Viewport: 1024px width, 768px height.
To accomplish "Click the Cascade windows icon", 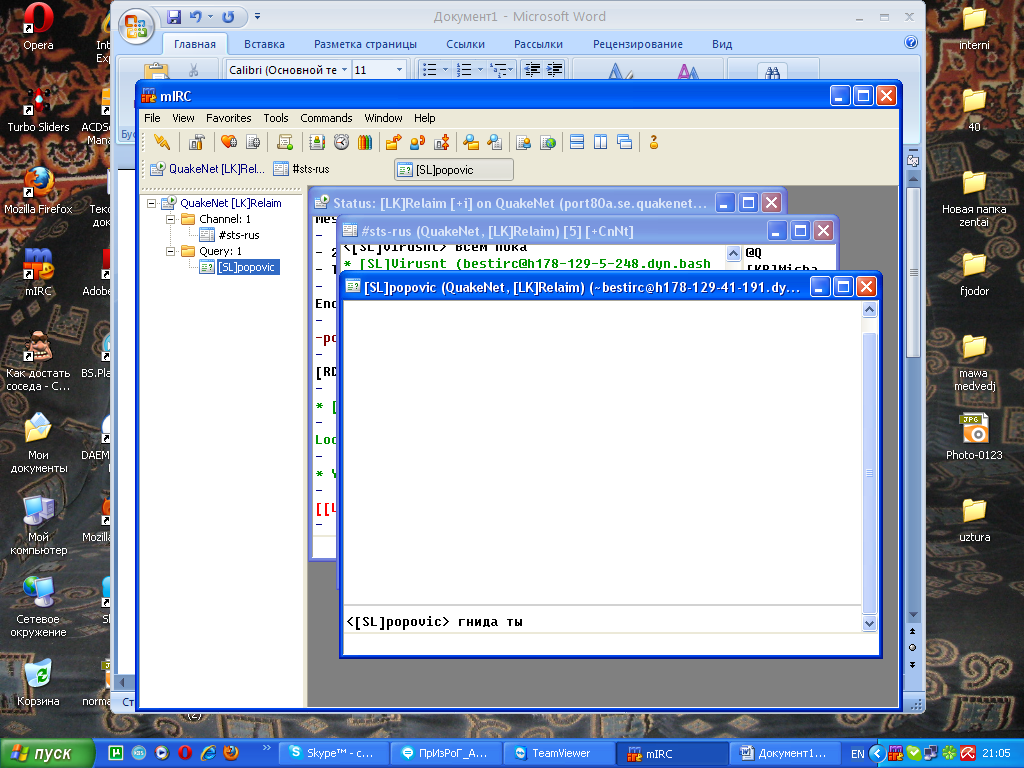I will coord(624,142).
